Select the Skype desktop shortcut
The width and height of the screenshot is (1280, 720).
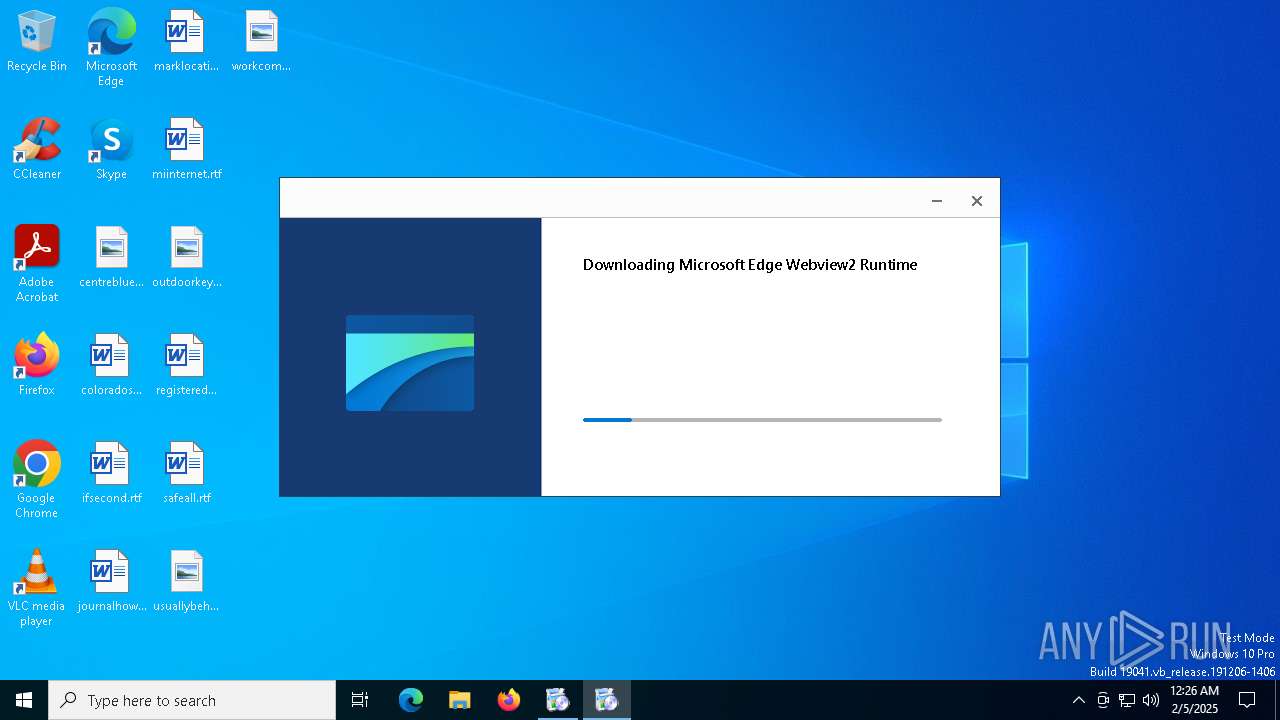(111, 150)
